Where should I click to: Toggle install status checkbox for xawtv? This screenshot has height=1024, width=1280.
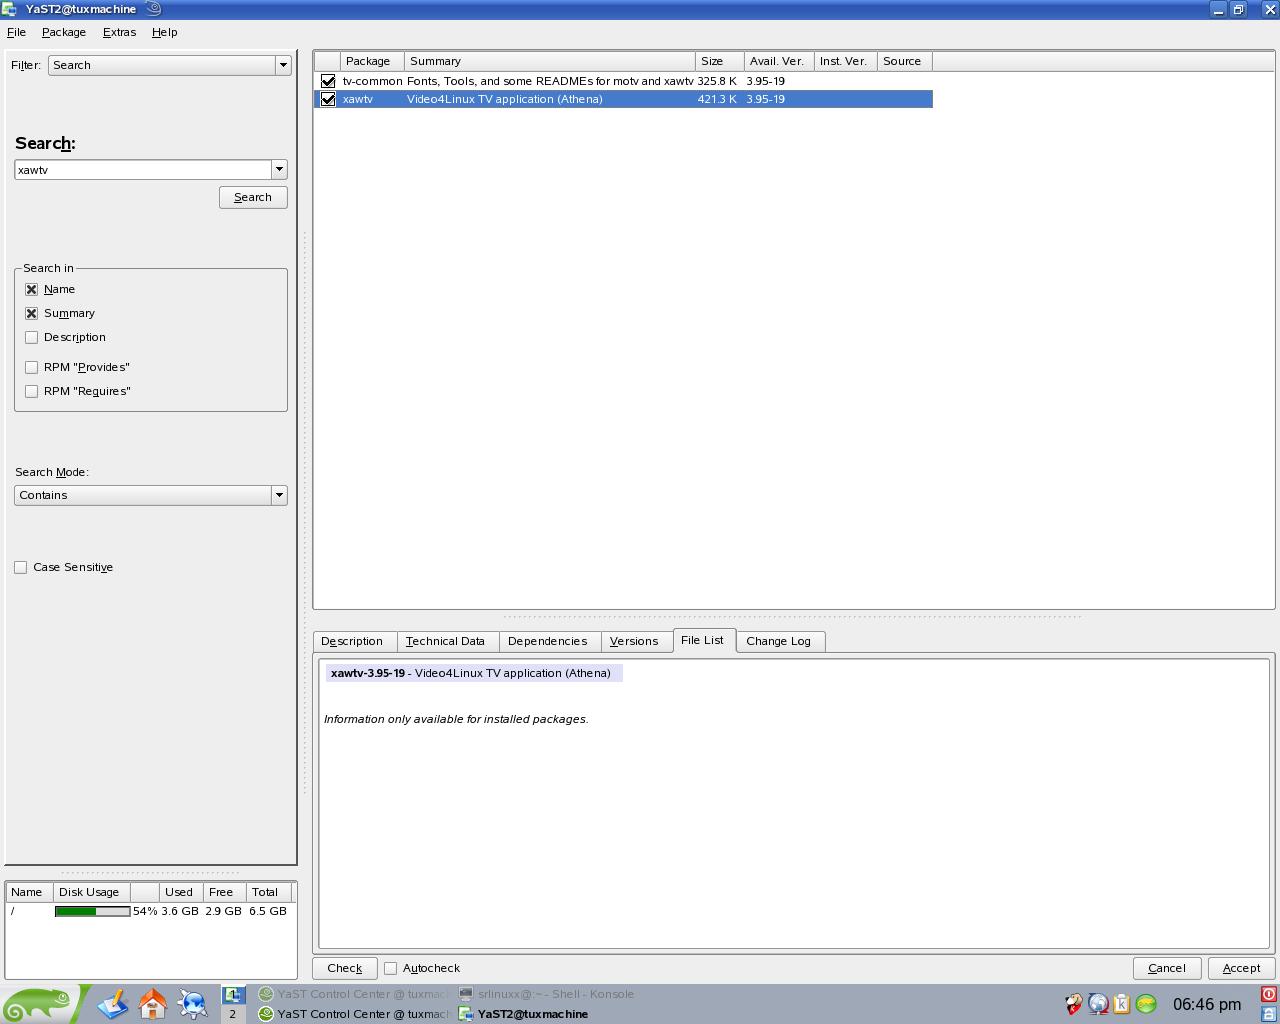(x=328, y=99)
